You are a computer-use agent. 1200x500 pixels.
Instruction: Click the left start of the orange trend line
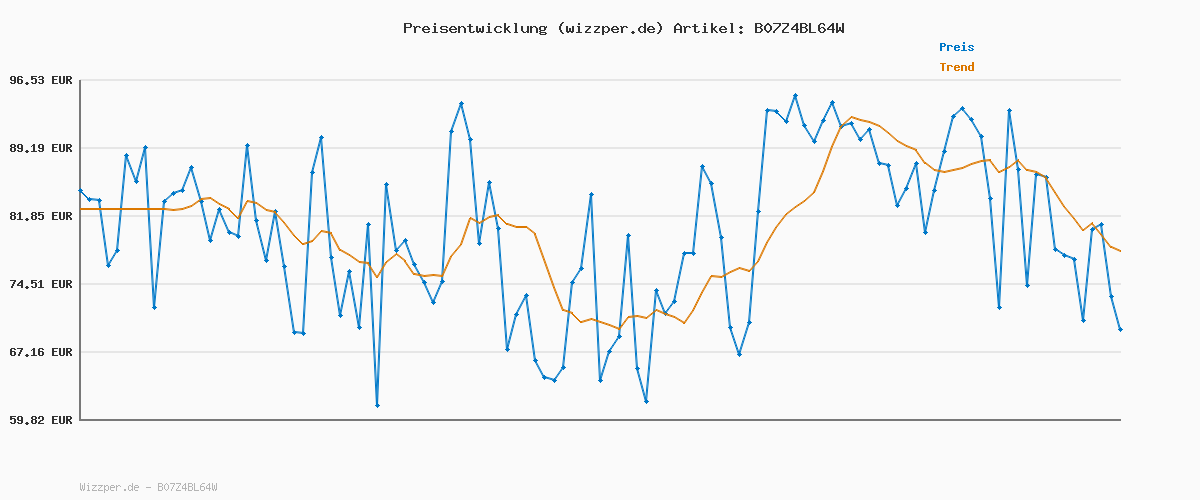(81, 209)
